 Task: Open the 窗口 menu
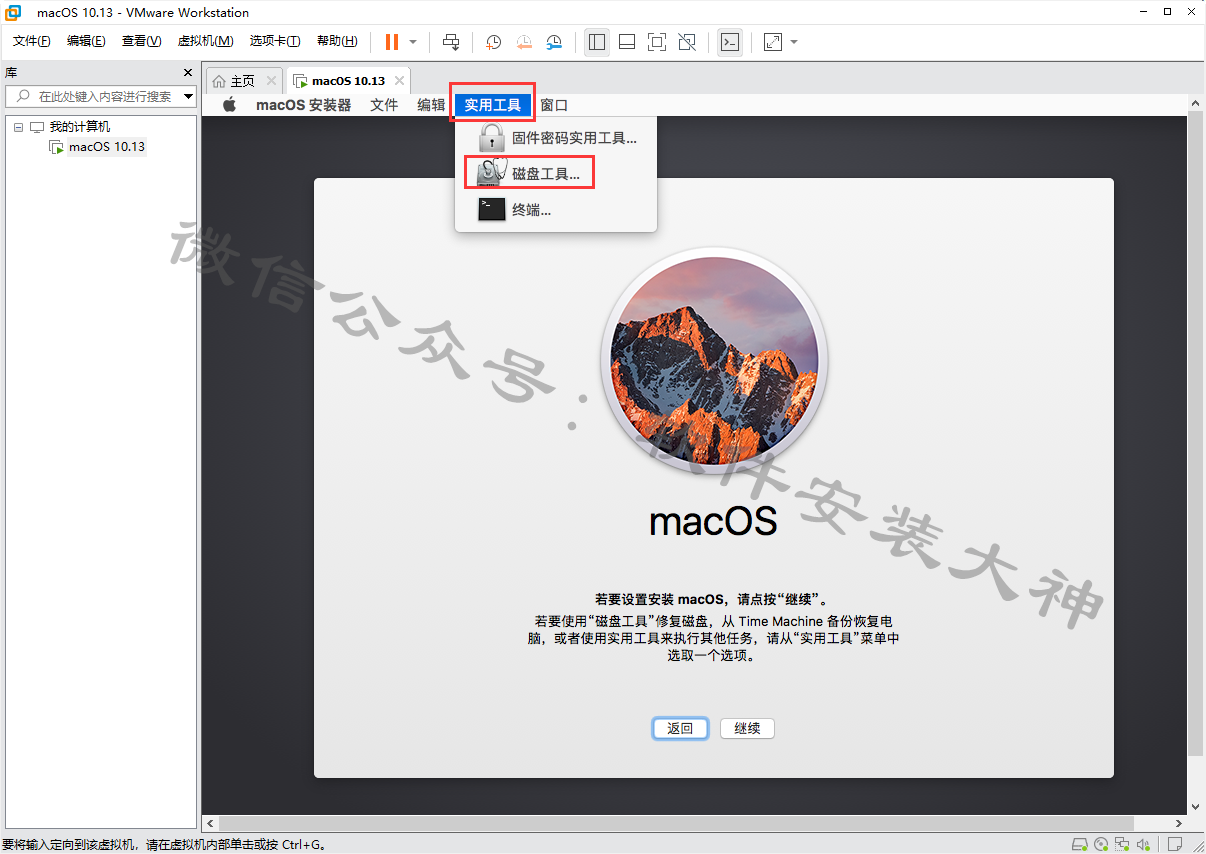tap(554, 105)
